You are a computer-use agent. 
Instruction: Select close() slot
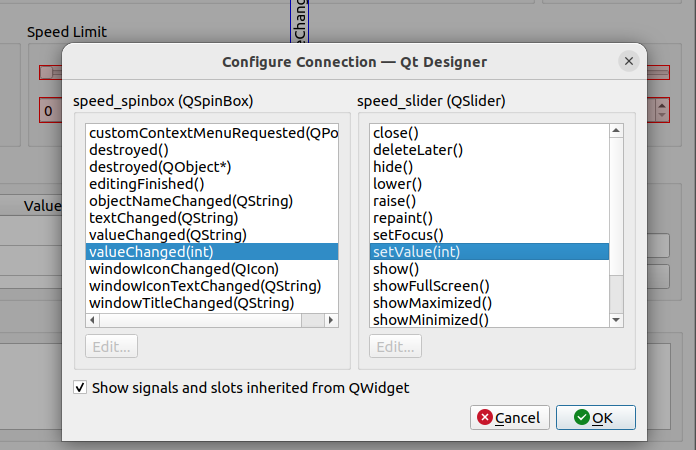[490, 133]
